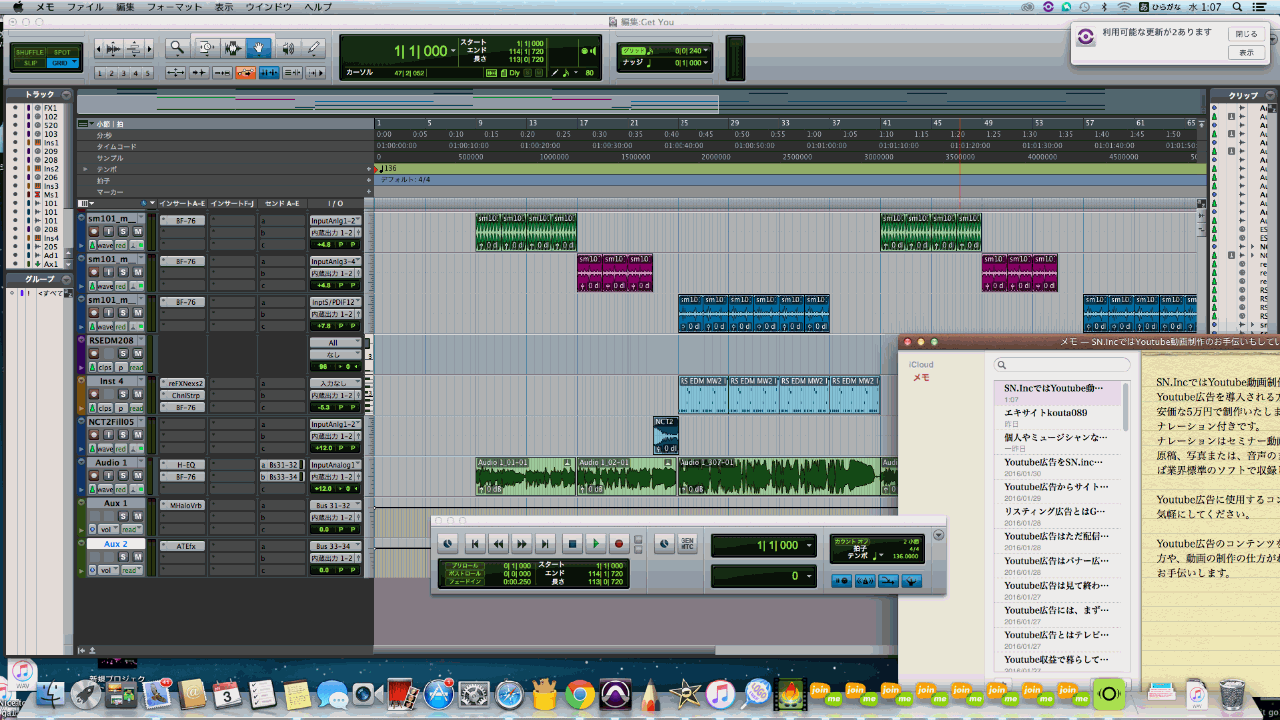Toggle the blue-highlighted edit option icon under the edit tools
This screenshot has width=1280, height=720.
point(269,73)
